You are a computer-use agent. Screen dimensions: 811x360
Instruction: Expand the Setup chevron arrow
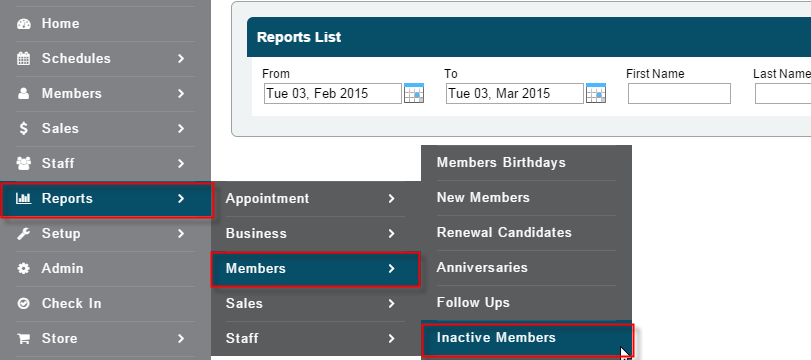(181, 233)
